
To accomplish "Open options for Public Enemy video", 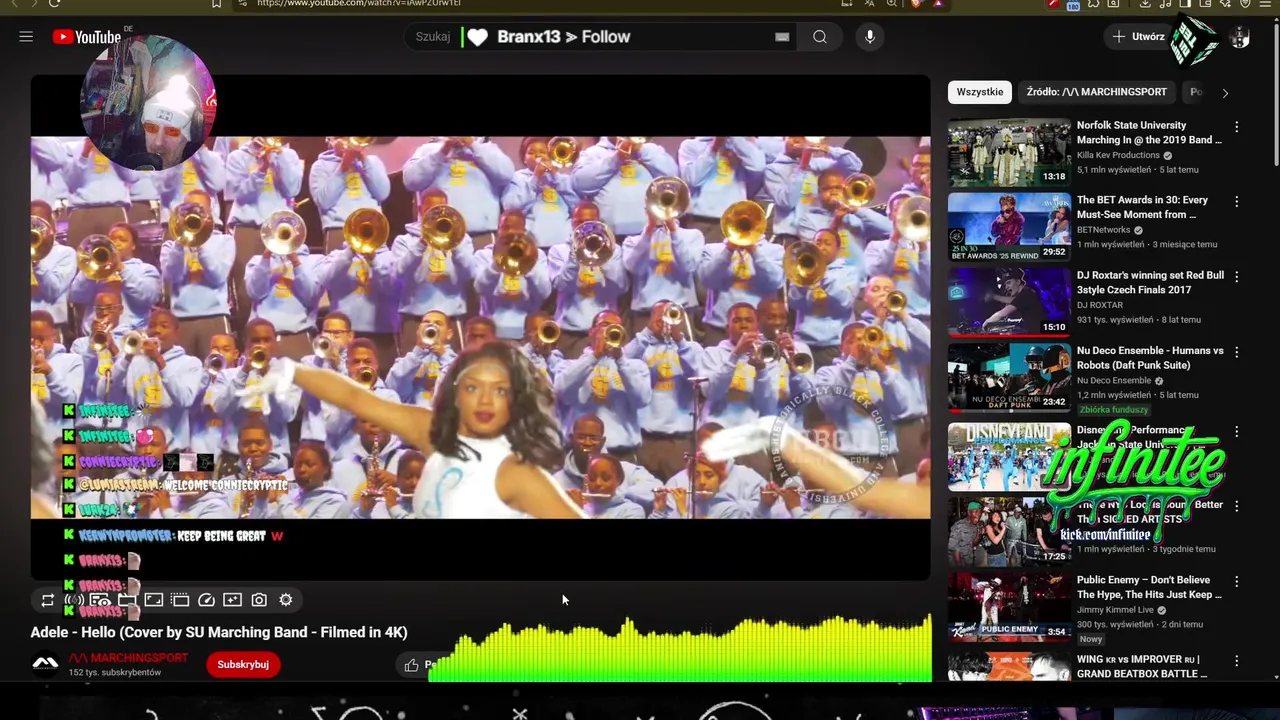I will tap(1236, 582).
